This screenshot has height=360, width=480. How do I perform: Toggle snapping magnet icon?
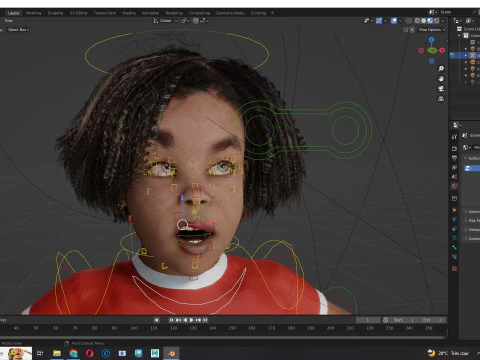(x=195, y=21)
